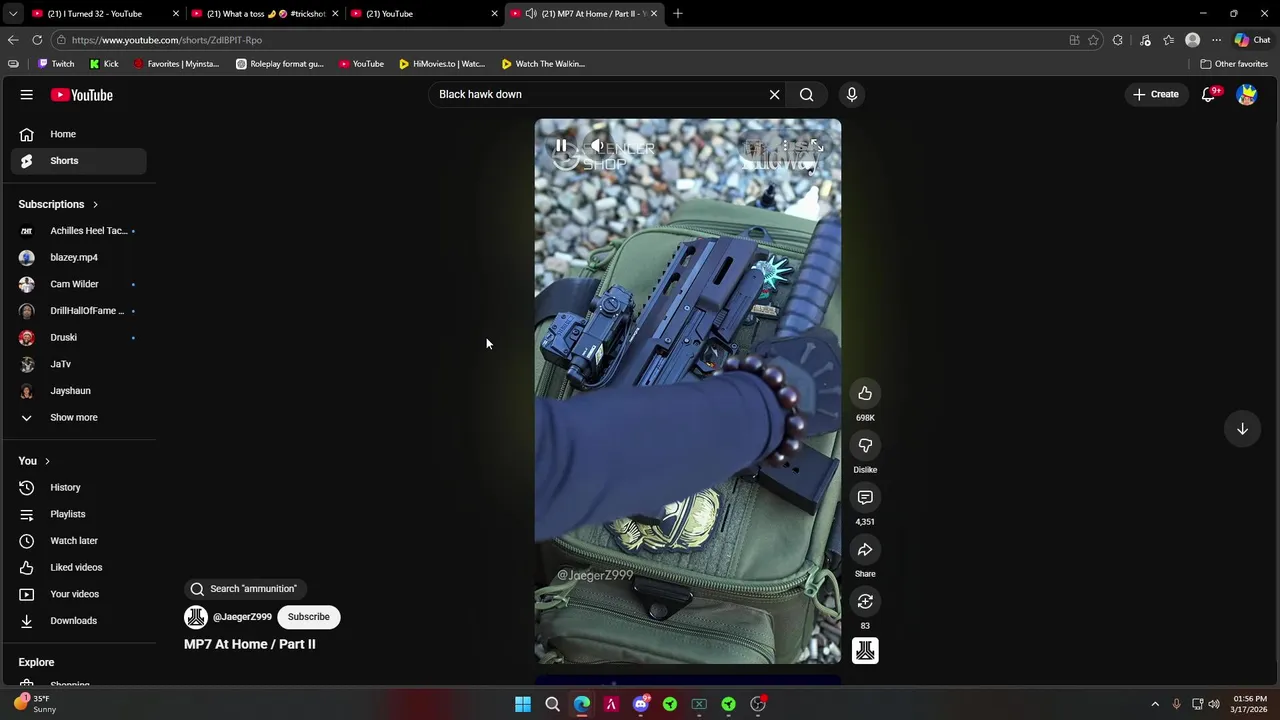
Task: Show hidden system tray icons
Action: coord(1155,704)
